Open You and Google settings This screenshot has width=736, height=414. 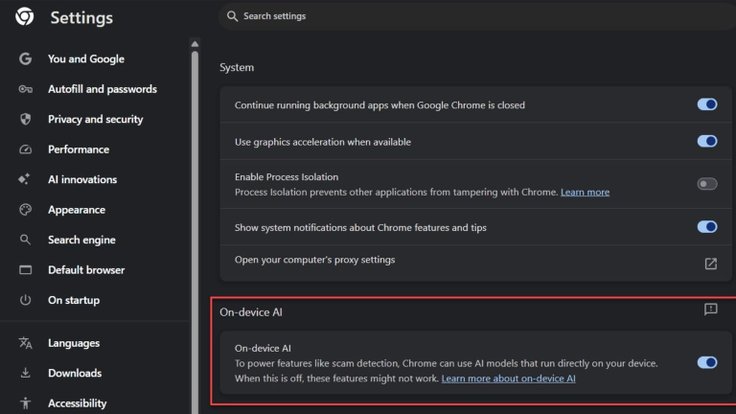(86, 59)
